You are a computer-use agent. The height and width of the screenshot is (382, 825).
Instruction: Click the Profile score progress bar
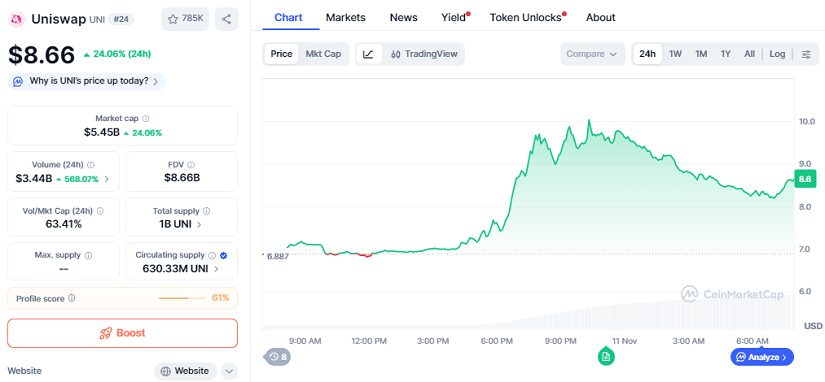tap(182, 298)
